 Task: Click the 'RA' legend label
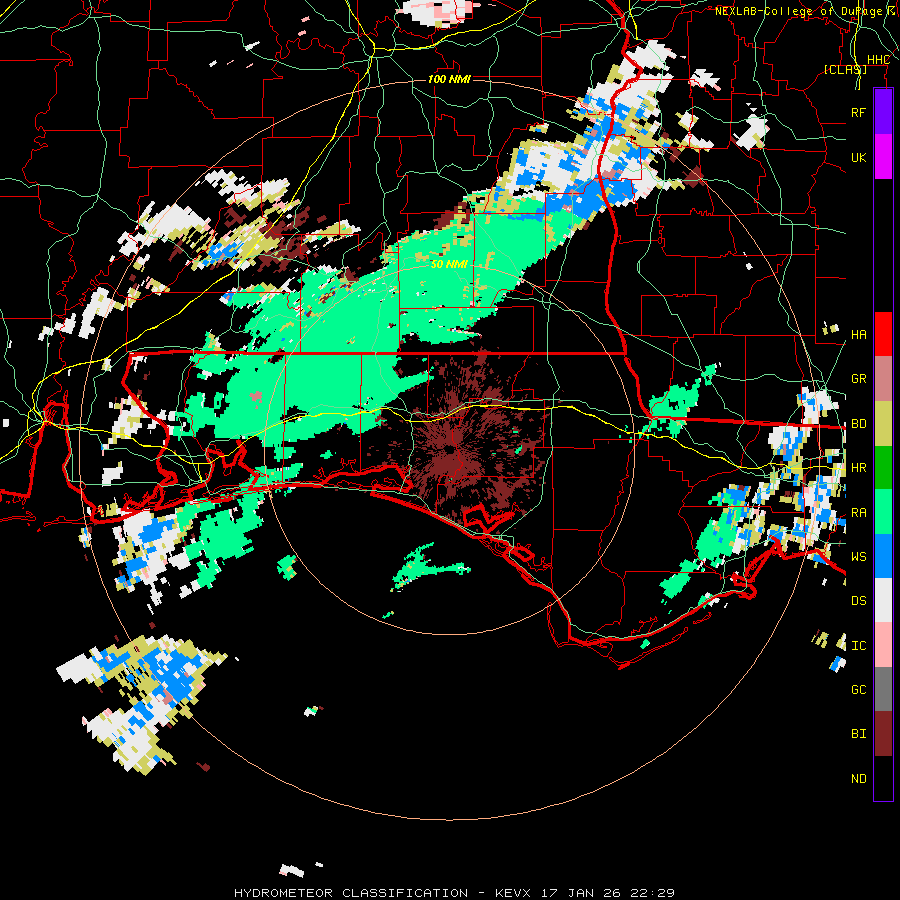click(859, 513)
